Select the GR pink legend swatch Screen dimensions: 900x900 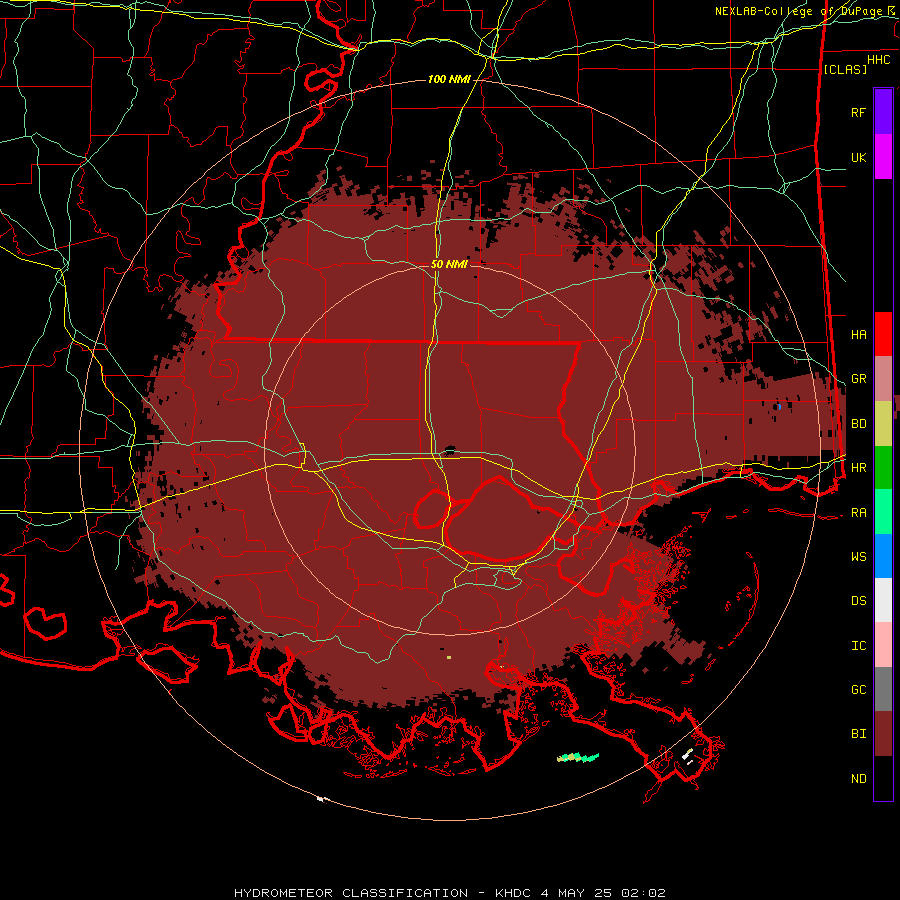click(883, 378)
